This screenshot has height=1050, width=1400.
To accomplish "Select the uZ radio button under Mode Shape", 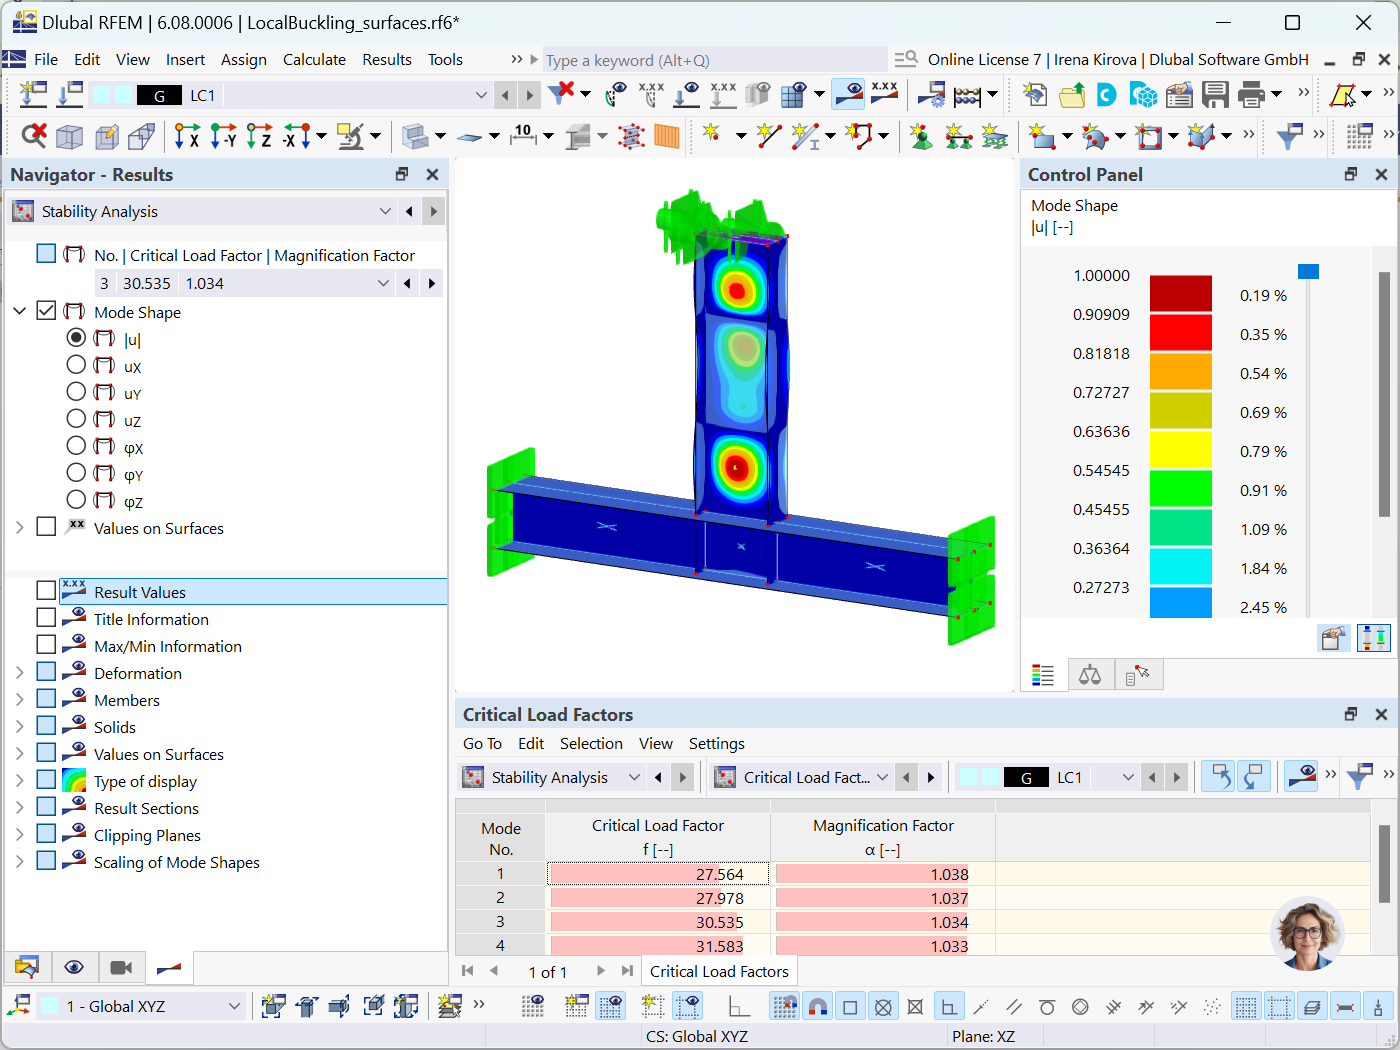I will click(x=76, y=420).
